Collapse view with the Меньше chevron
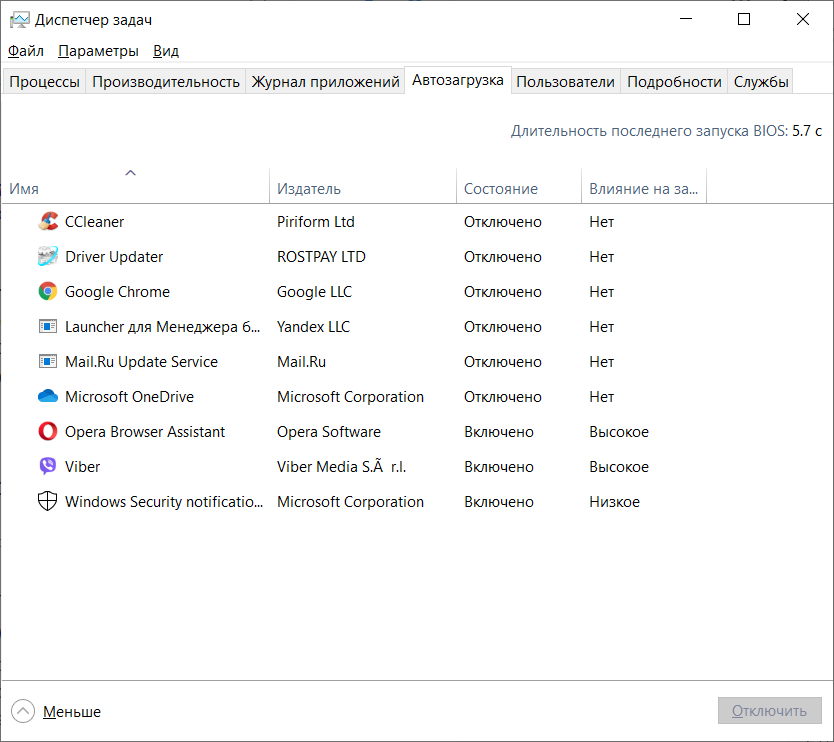The width and height of the screenshot is (834, 742). click(22, 712)
